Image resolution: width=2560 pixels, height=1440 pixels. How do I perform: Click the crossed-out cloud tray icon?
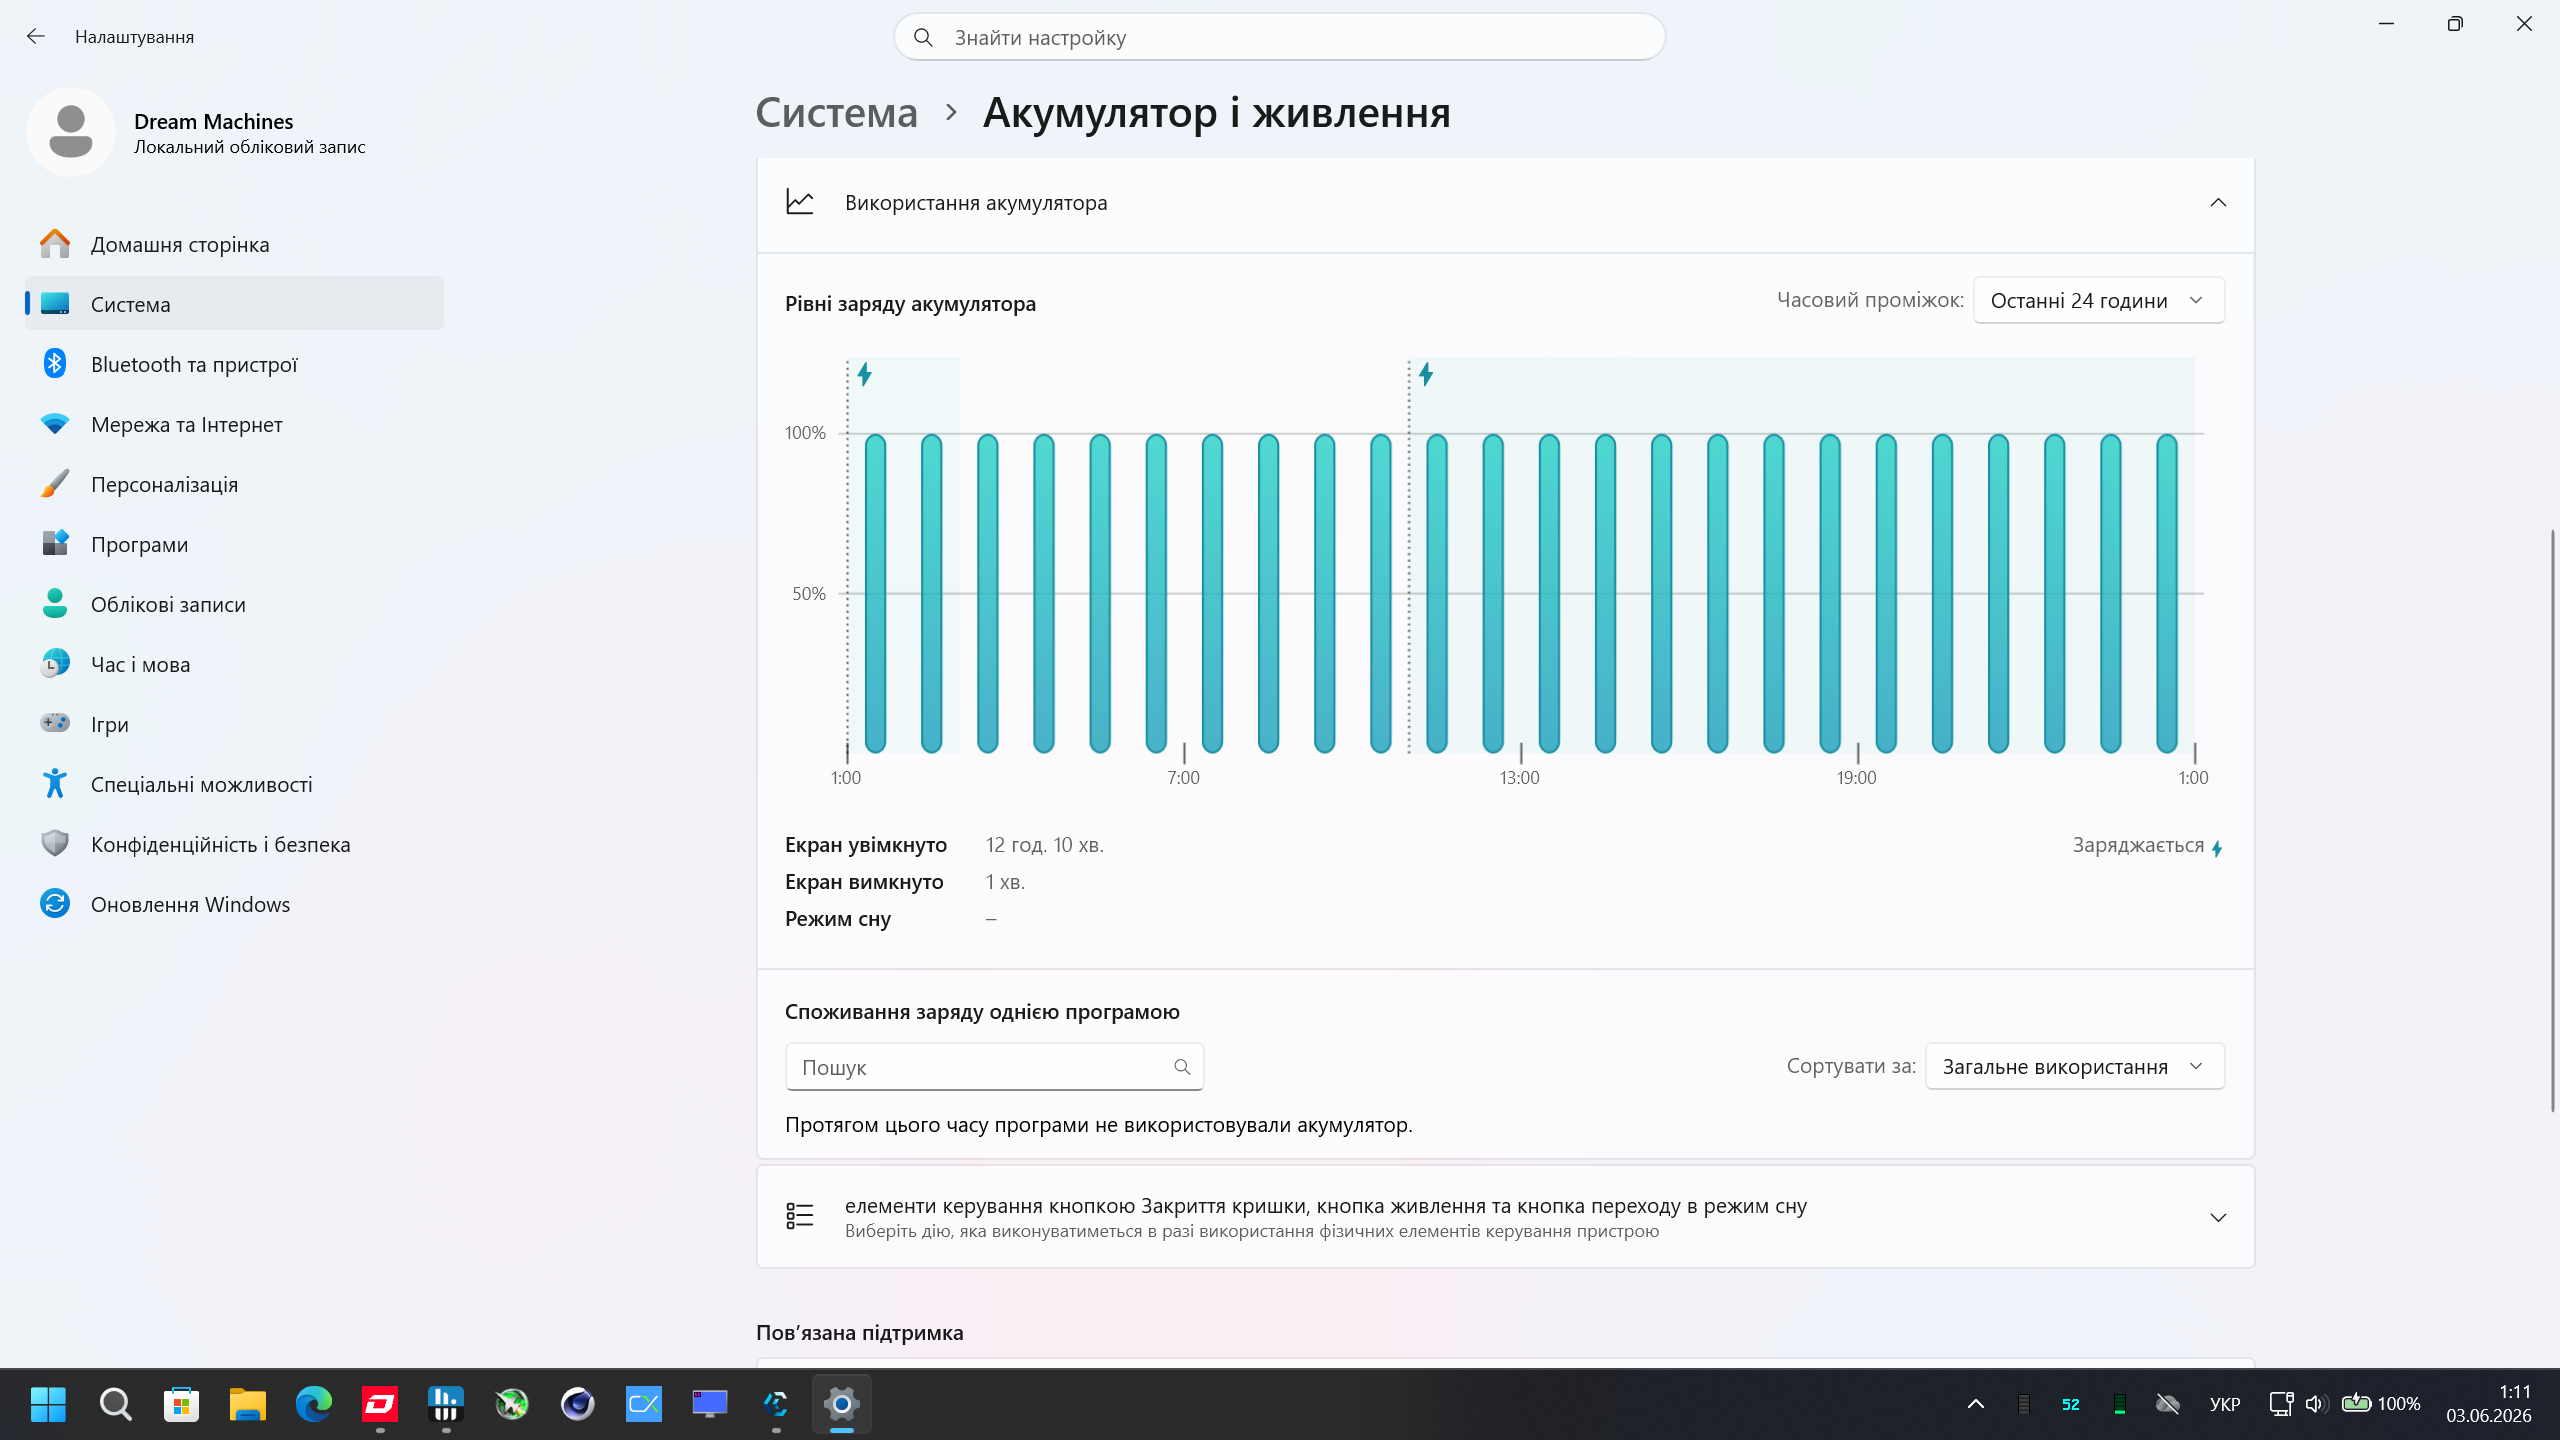click(x=2167, y=1404)
